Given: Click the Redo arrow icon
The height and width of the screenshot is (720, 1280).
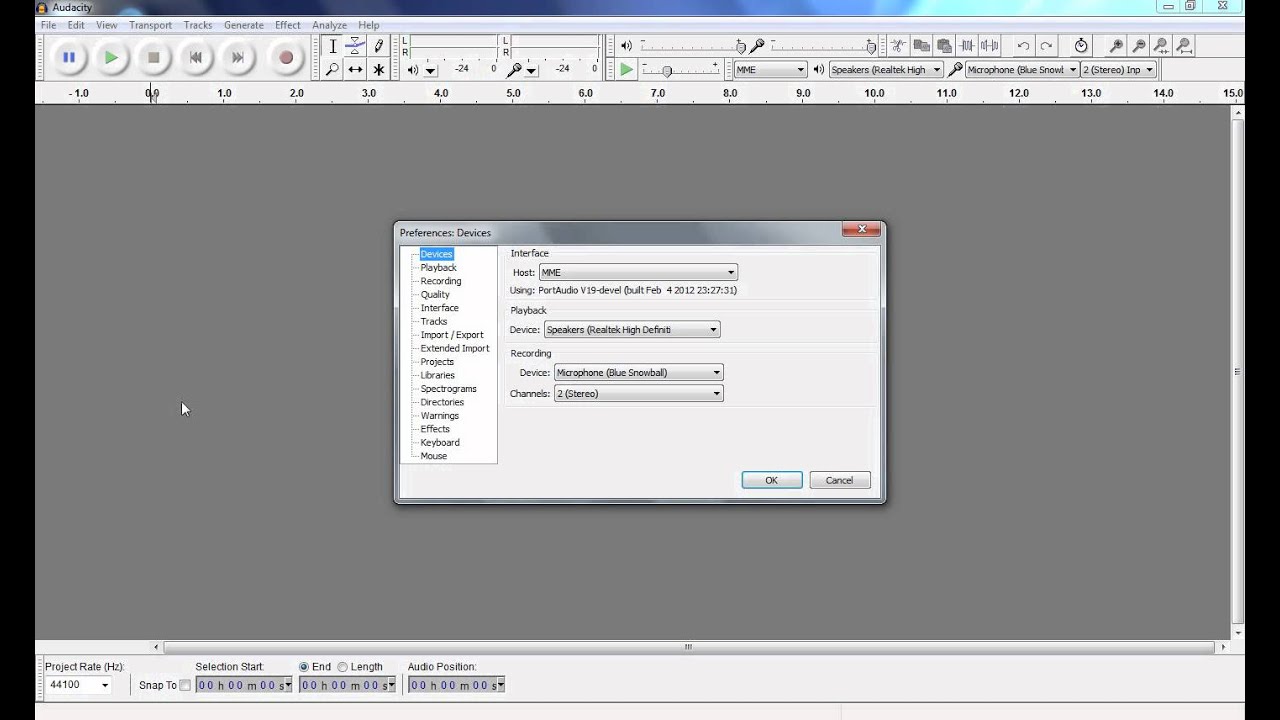Looking at the screenshot, I should 1046,46.
